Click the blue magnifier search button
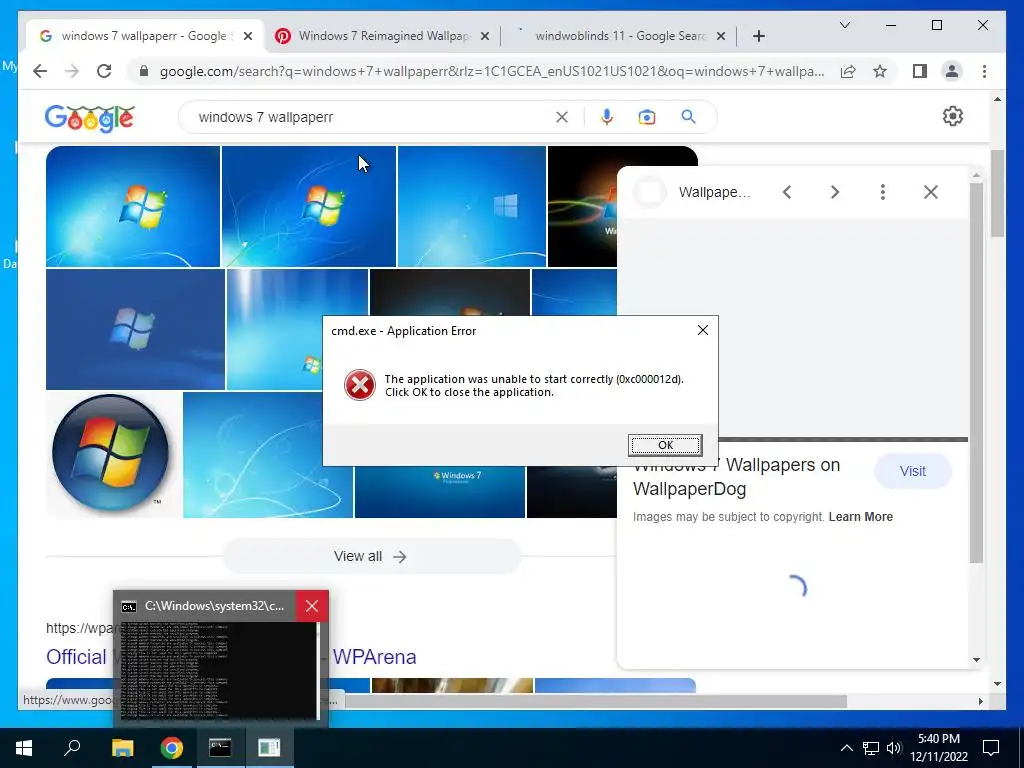Viewport: 1024px width, 768px height. click(x=688, y=118)
